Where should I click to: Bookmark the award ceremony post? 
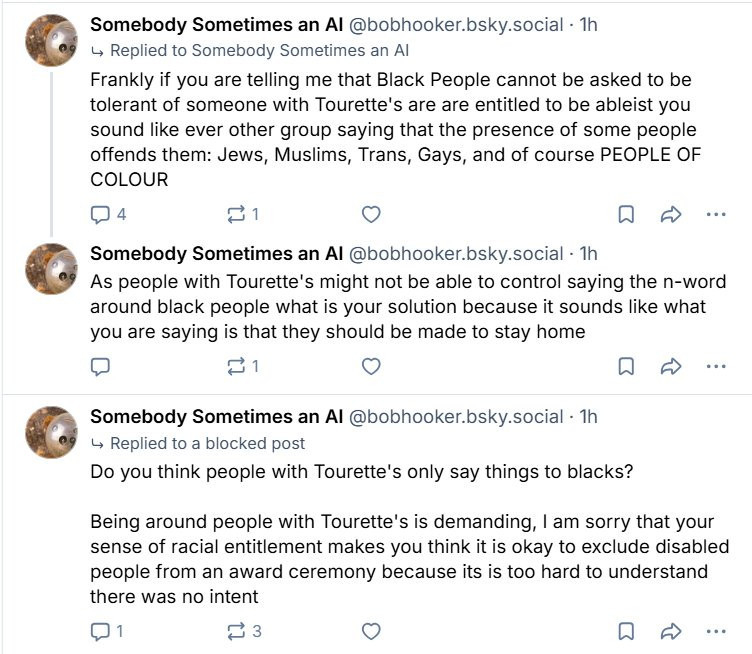click(626, 631)
